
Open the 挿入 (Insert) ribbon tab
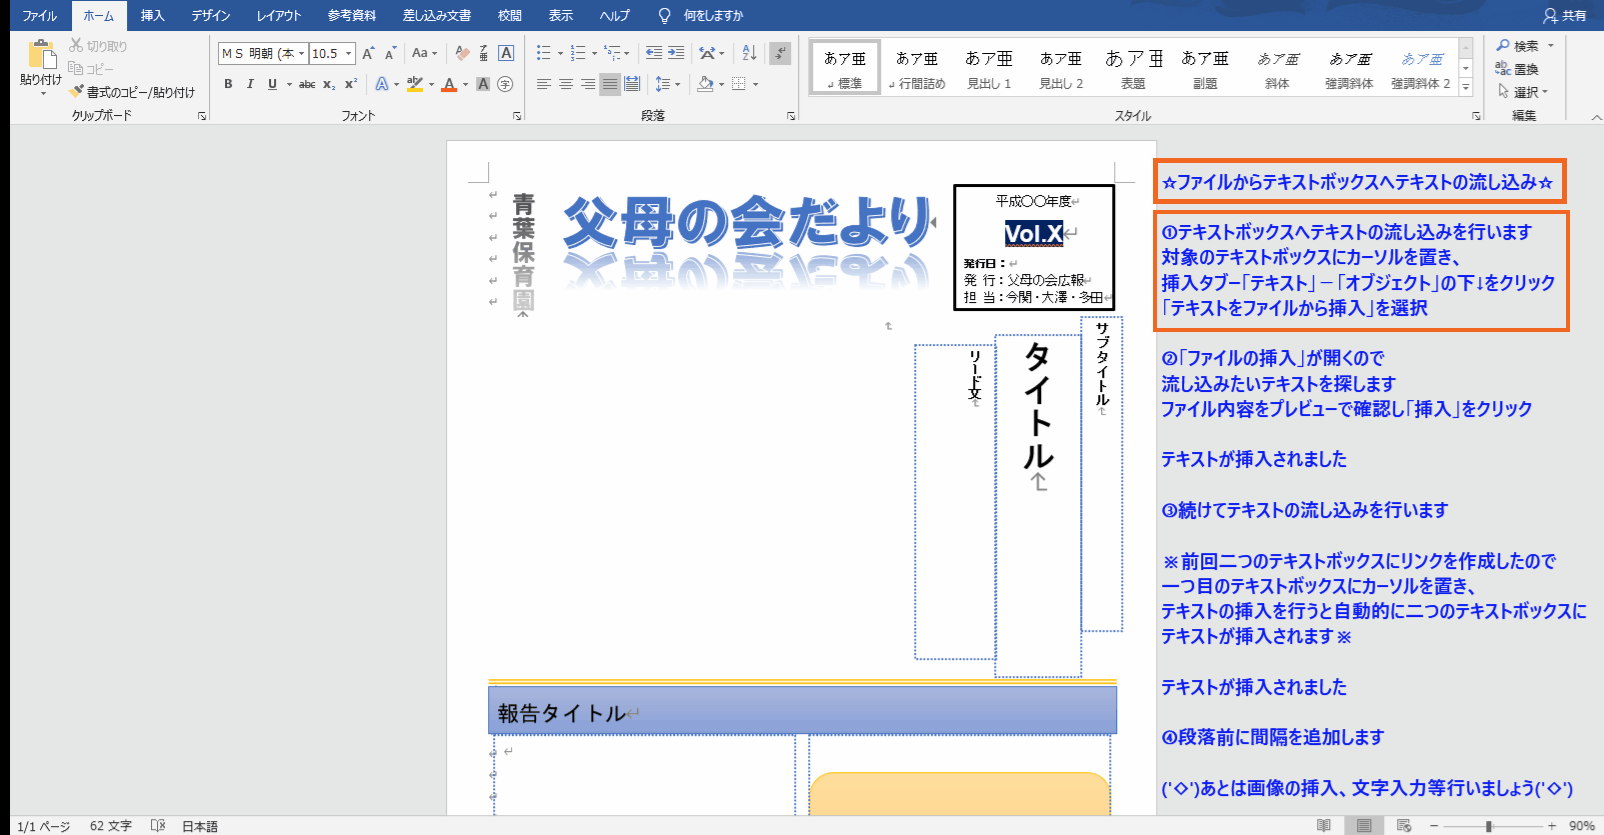point(152,16)
